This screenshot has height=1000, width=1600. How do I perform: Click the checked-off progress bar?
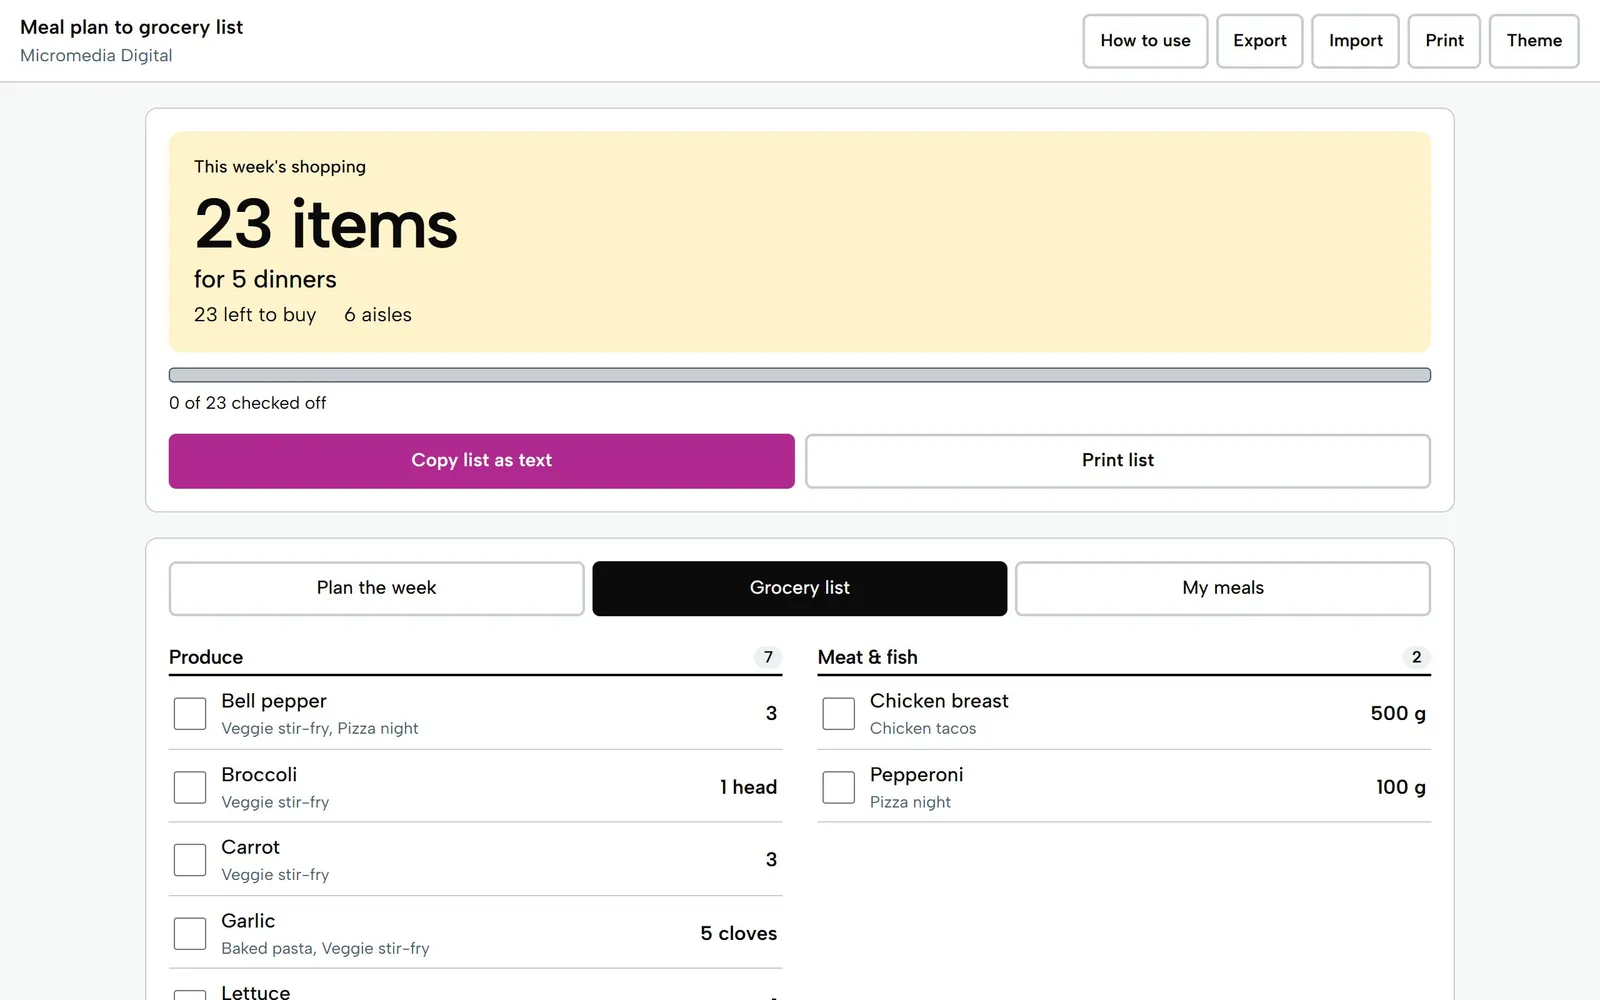click(799, 375)
